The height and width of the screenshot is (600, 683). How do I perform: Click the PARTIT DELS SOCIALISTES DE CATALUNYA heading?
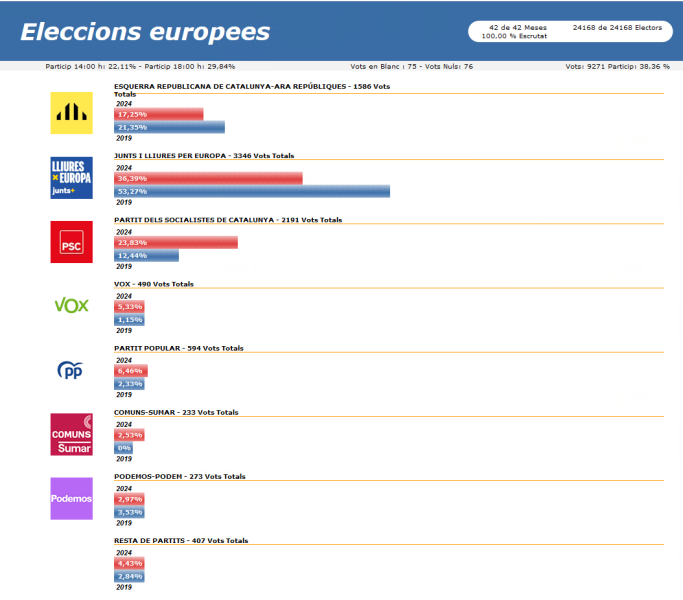click(x=194, y=220)
